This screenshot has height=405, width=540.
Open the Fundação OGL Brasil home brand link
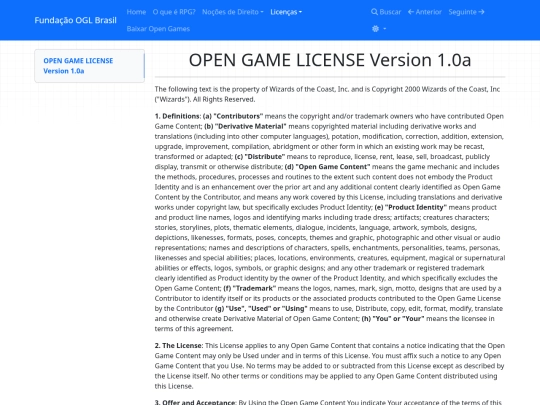pyautogui.click(x=75, y=20)
